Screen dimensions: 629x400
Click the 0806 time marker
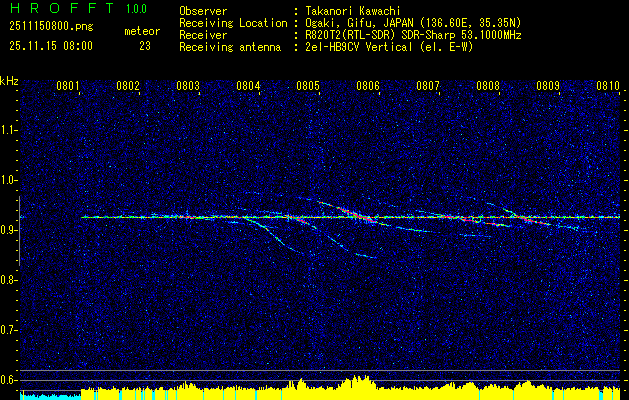(x=368, y=86)
